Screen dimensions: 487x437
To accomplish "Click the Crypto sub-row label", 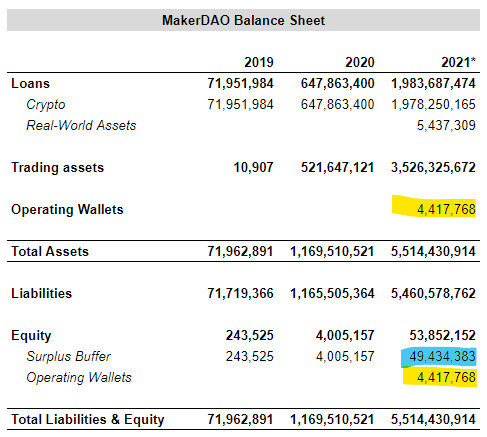I will click(46, 105).
